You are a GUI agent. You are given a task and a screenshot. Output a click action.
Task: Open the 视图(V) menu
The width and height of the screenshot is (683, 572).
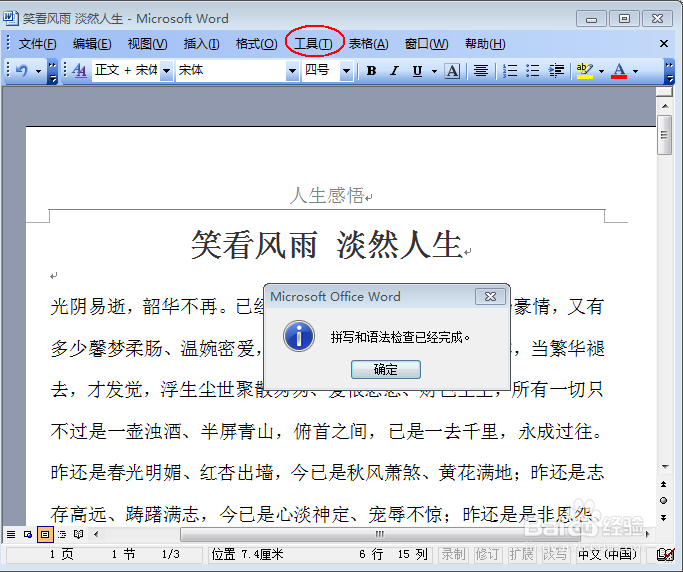coord(147,44)
